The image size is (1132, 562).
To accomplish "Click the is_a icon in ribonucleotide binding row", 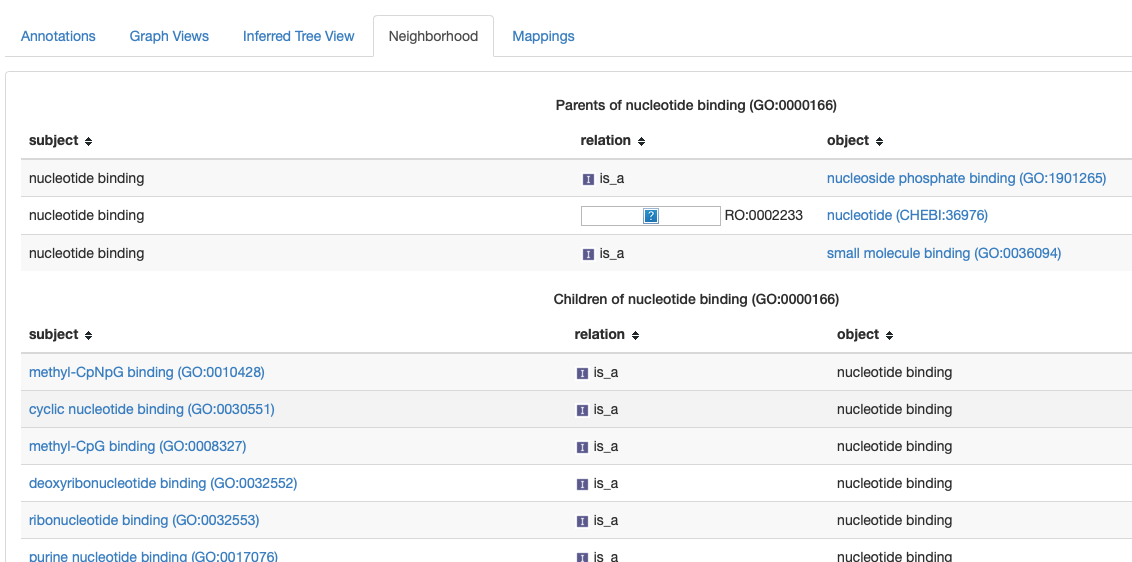I will (x=582, y=521).
